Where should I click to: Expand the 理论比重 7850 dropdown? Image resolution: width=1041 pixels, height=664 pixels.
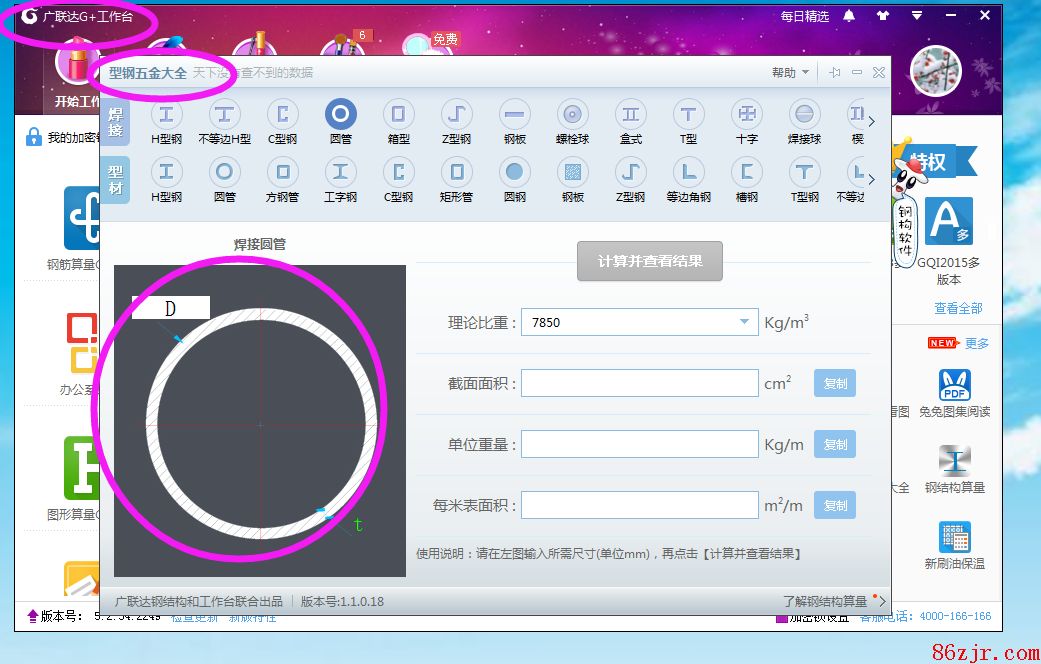[744, 322]
